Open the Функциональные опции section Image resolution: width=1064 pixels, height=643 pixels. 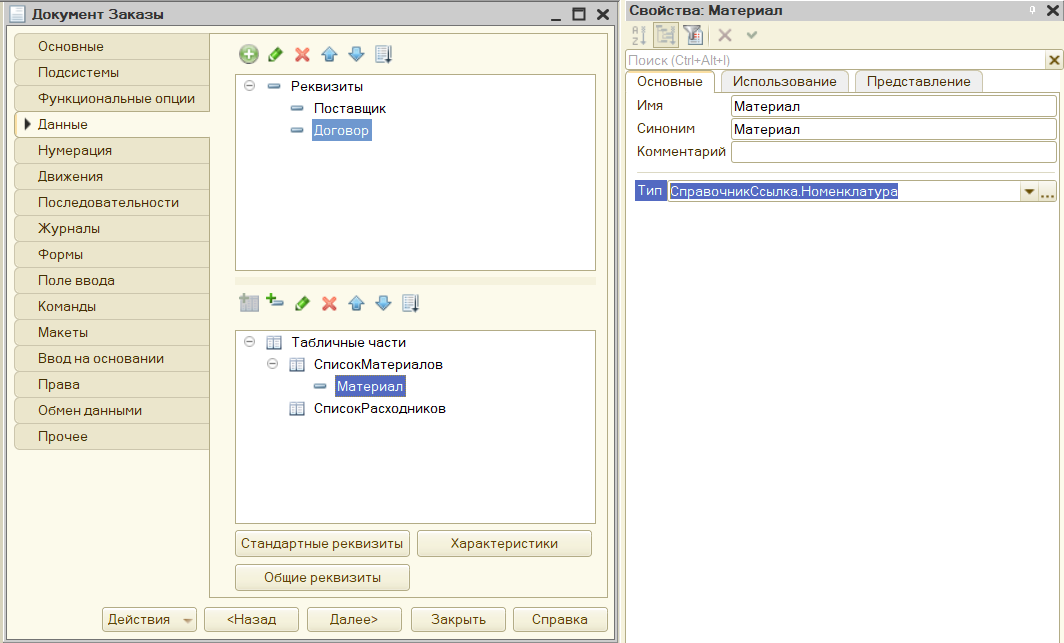click(112, 99)
